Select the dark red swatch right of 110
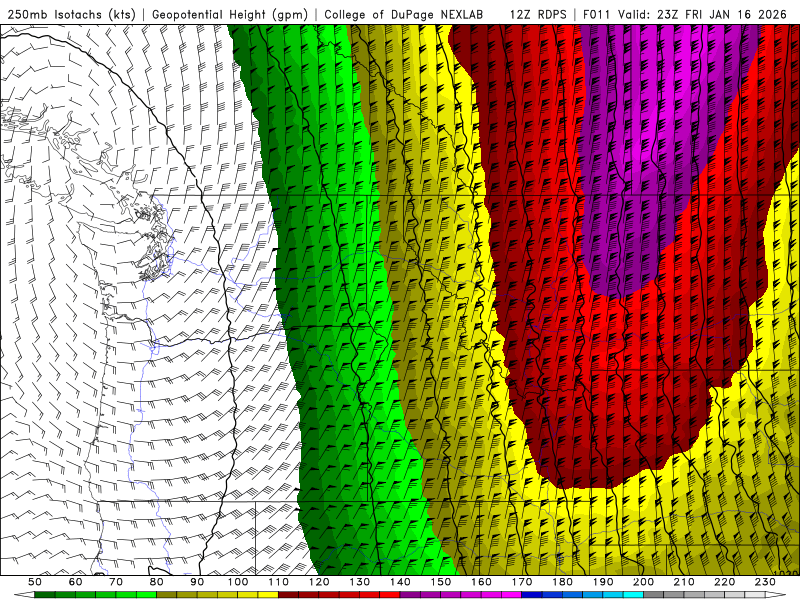The width and height of the screenshot is (800, 600). click(x=288, y=595)
